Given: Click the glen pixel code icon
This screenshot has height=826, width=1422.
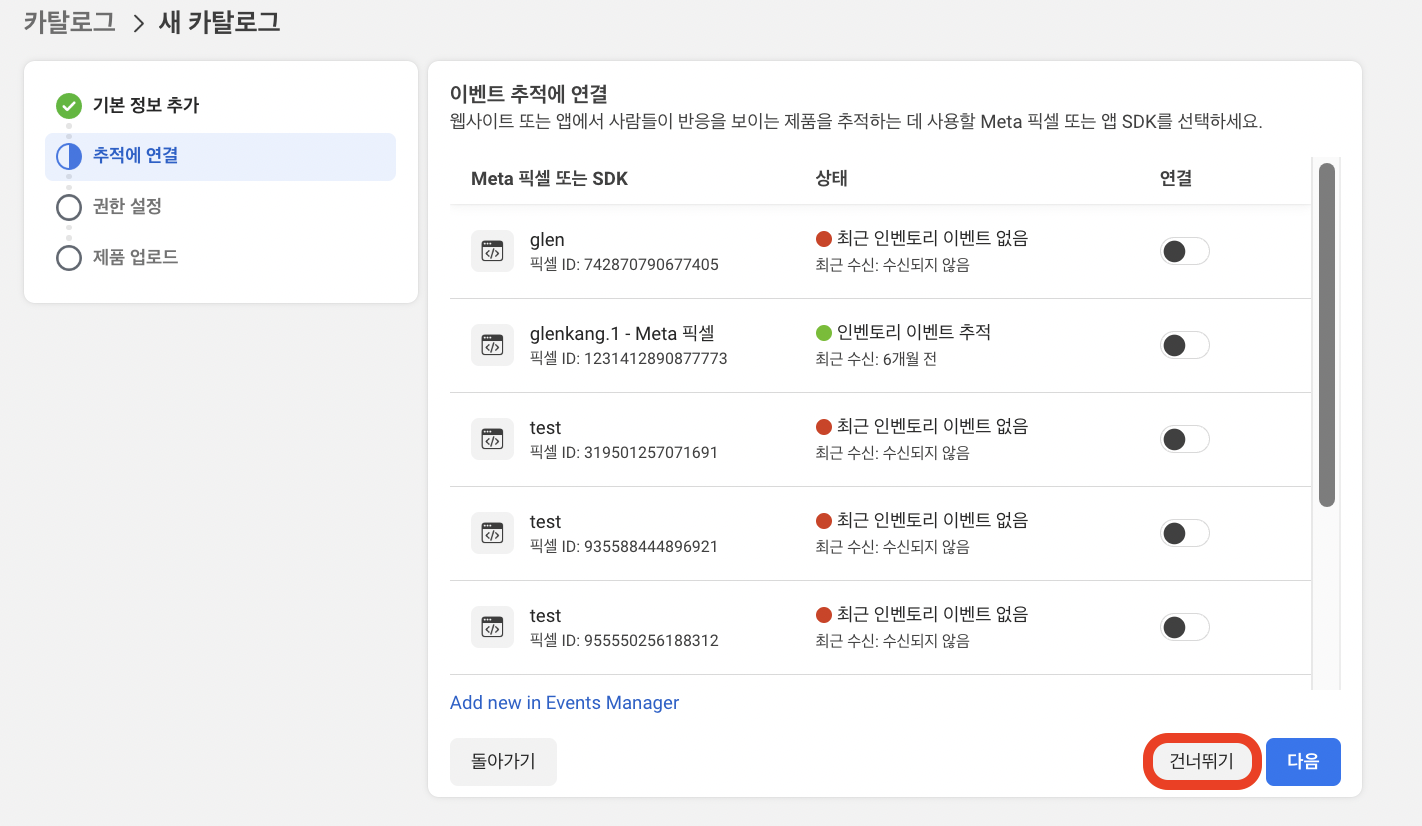Looking at the screenshot, I should point(492,250).
